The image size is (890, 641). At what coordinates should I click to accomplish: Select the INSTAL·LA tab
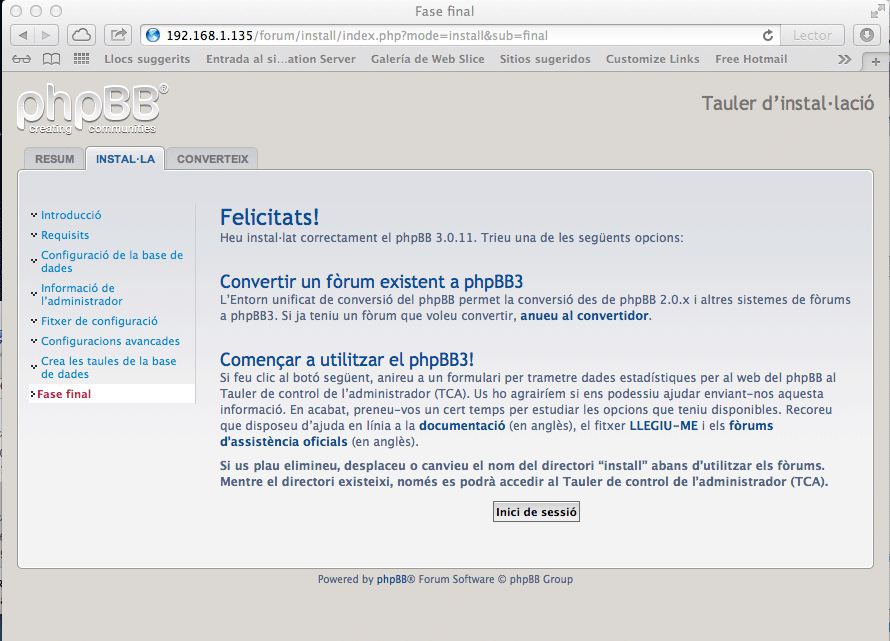125,159
